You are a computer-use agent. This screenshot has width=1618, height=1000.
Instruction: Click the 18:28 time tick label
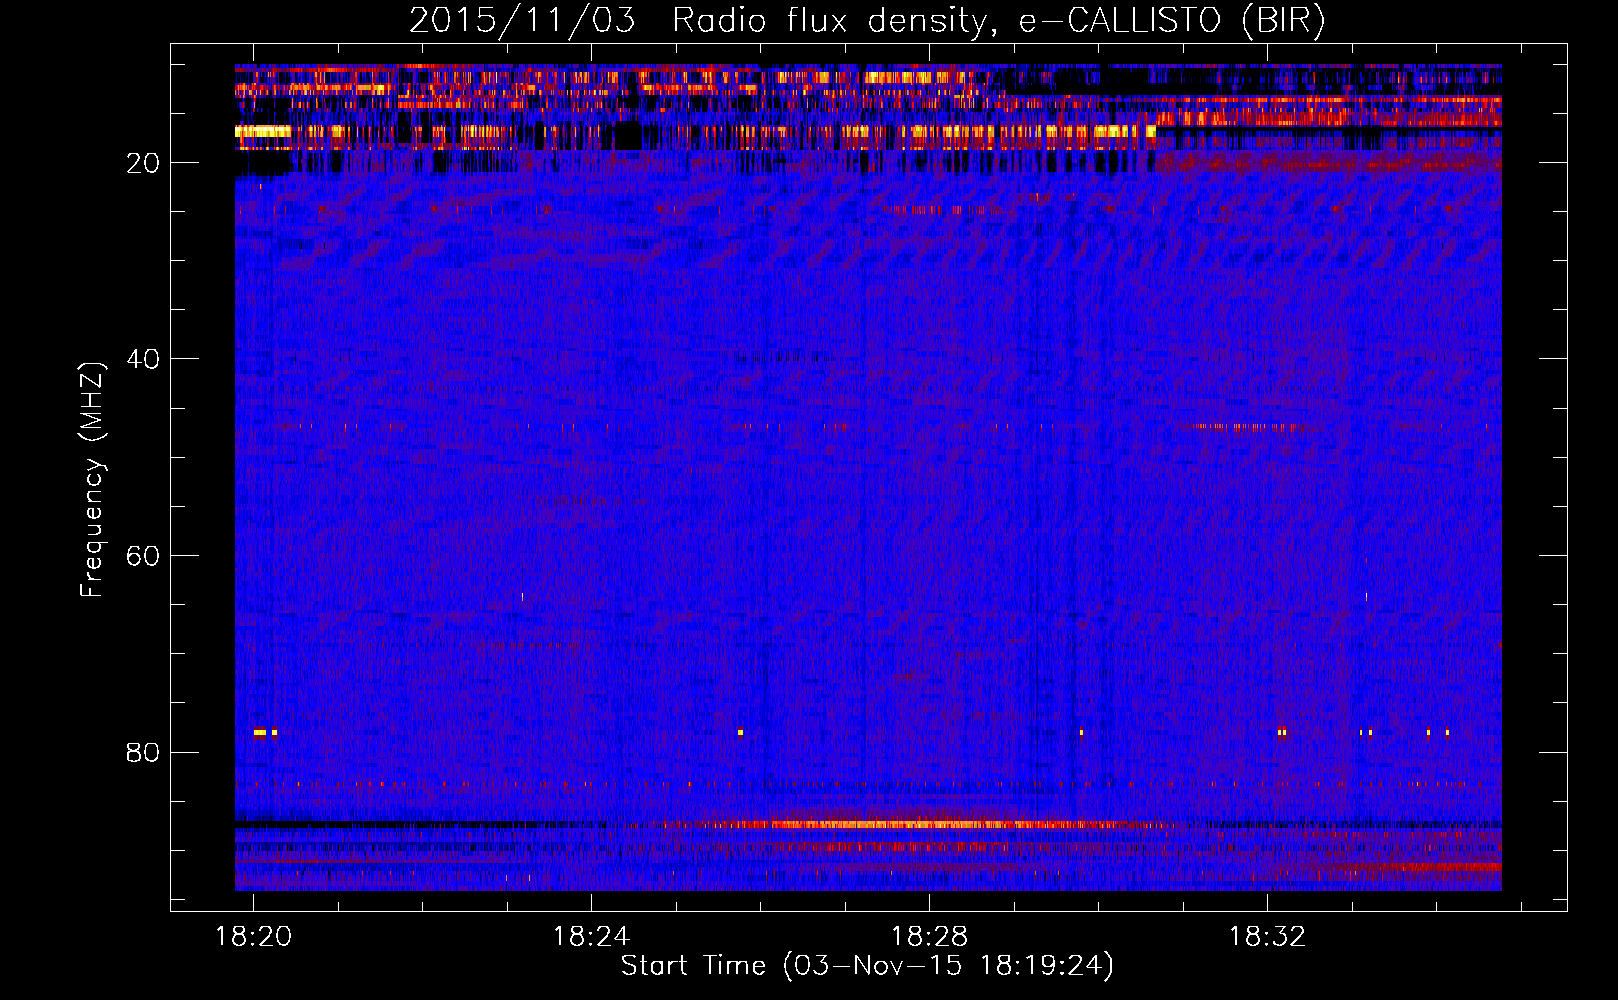[929, 936]
